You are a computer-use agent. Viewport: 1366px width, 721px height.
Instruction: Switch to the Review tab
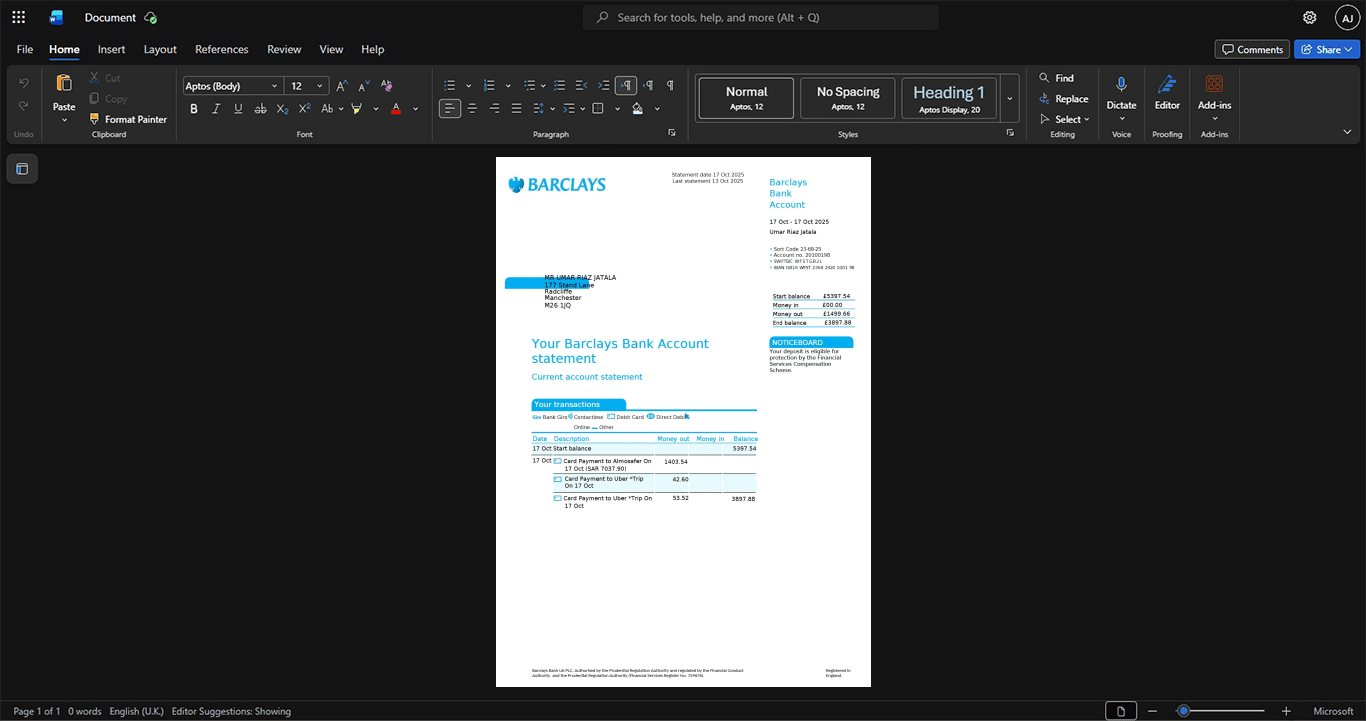[284, 49]
